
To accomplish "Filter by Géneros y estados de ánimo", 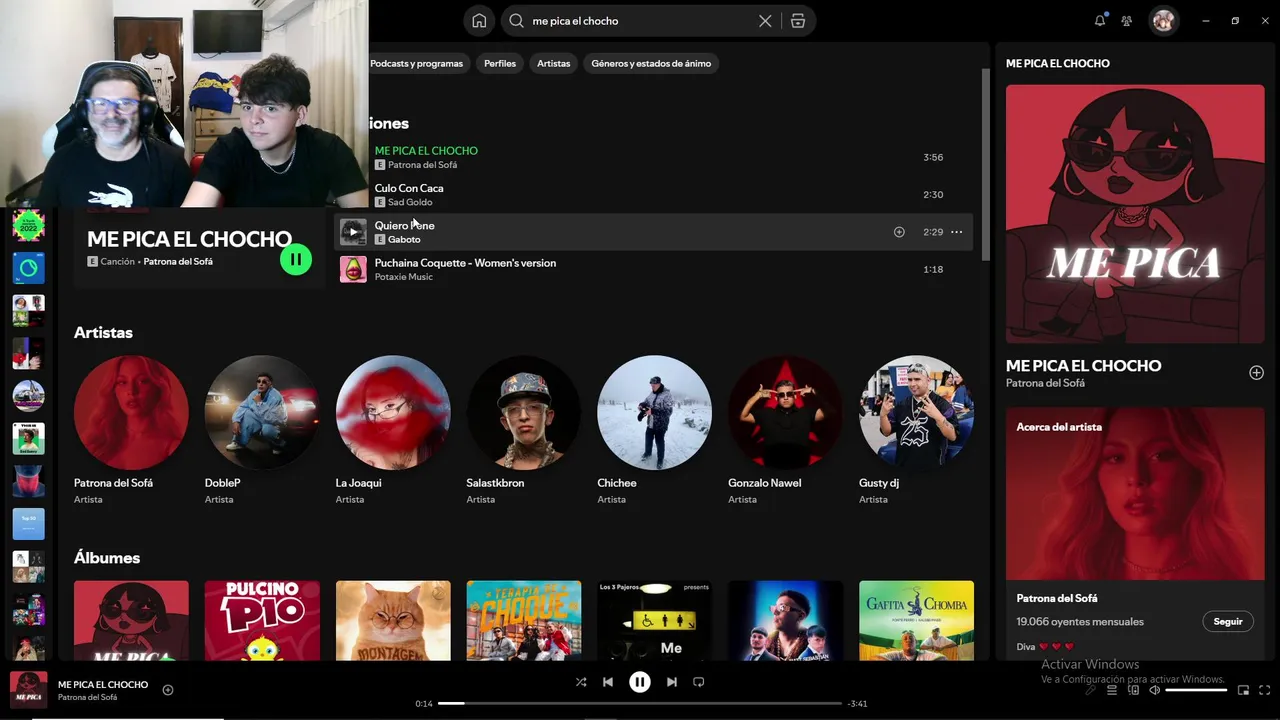I will (651, 63).
